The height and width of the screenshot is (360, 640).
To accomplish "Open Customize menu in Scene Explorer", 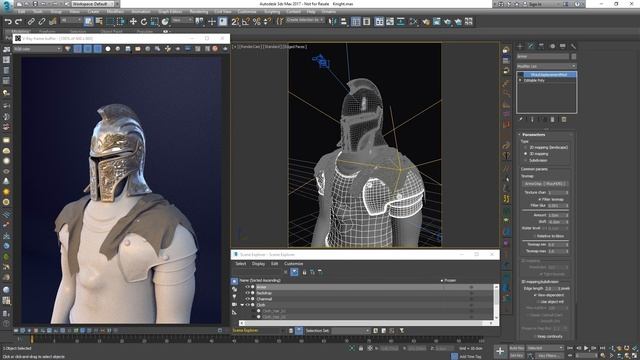I will coord(293,264).
